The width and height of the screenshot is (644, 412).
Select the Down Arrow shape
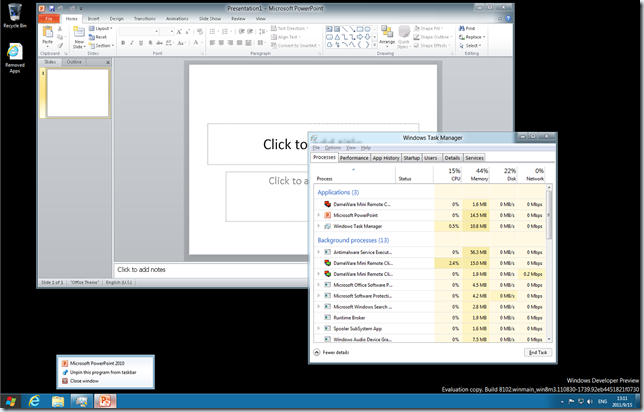pyautogui.click(x=368, y=37)
